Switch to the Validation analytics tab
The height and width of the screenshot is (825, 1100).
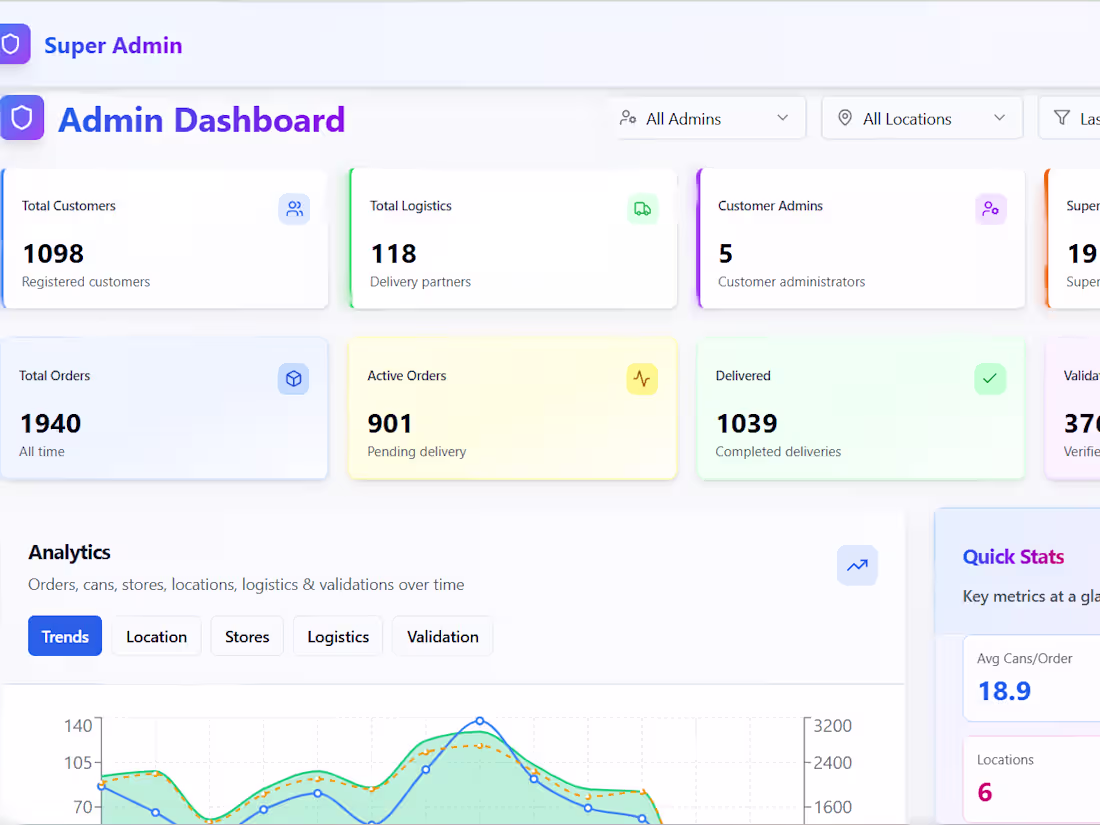pyautogui.click(x=442, y=636)
